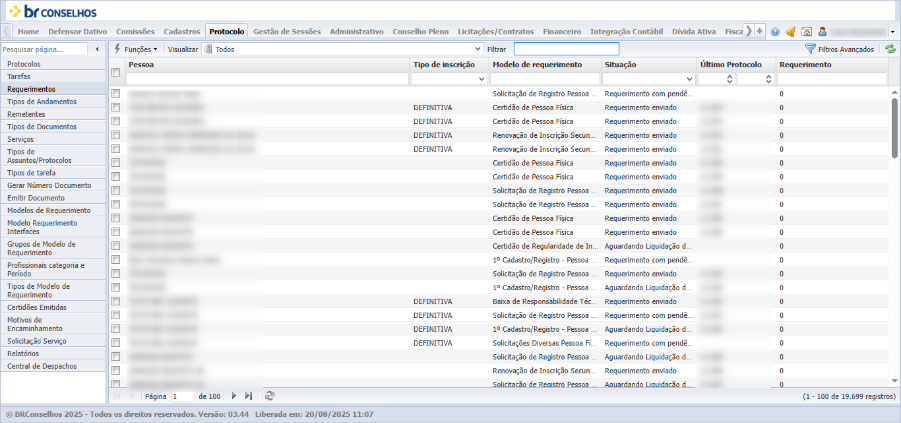Select the Gestão de Sessões tab

(x=287, y=32)
